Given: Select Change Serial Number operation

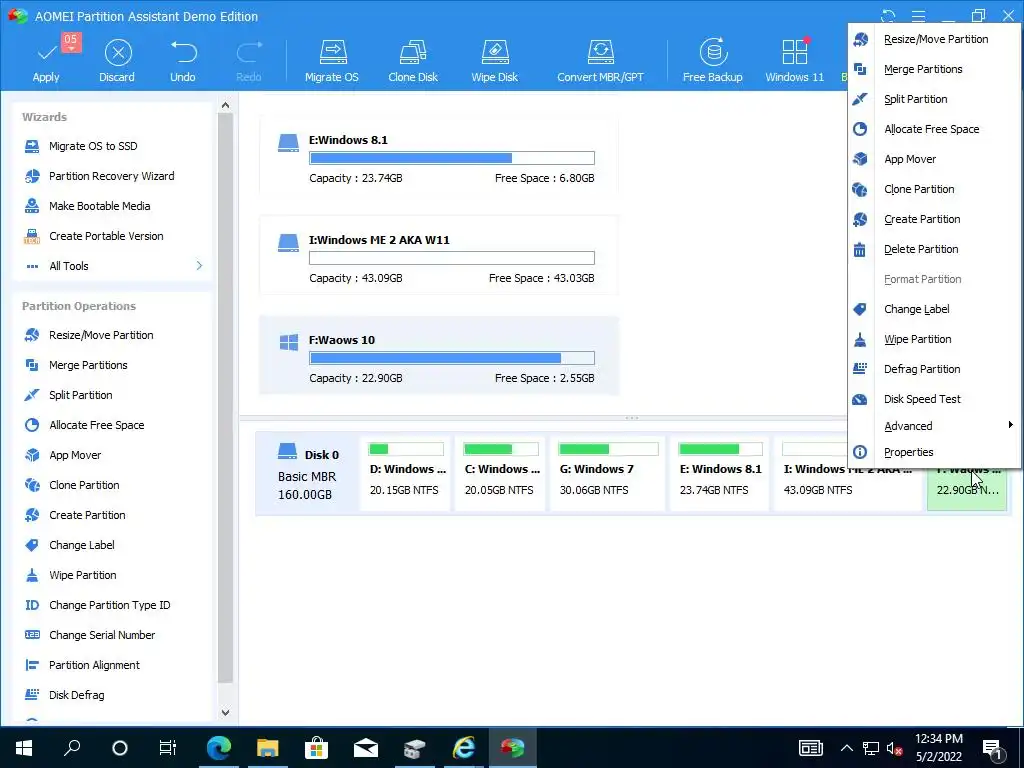Looking at the screenshot, I should click(x=102, y=635).
